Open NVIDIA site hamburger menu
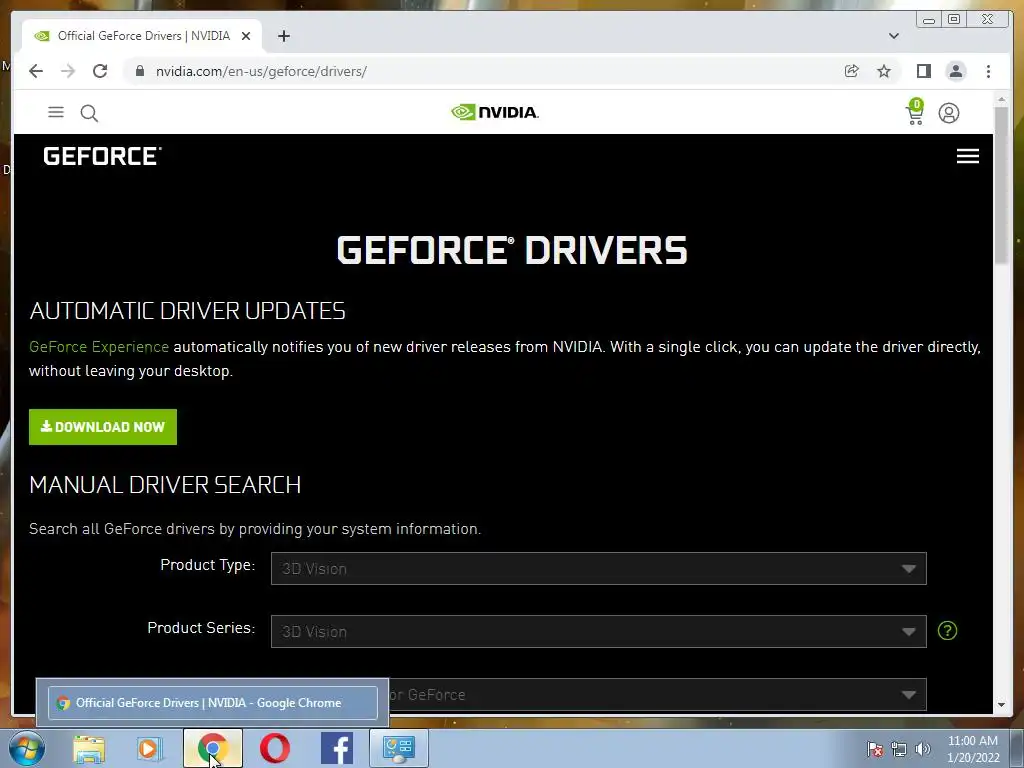This screenshot has height=768, width=1024. pos(56,112)
